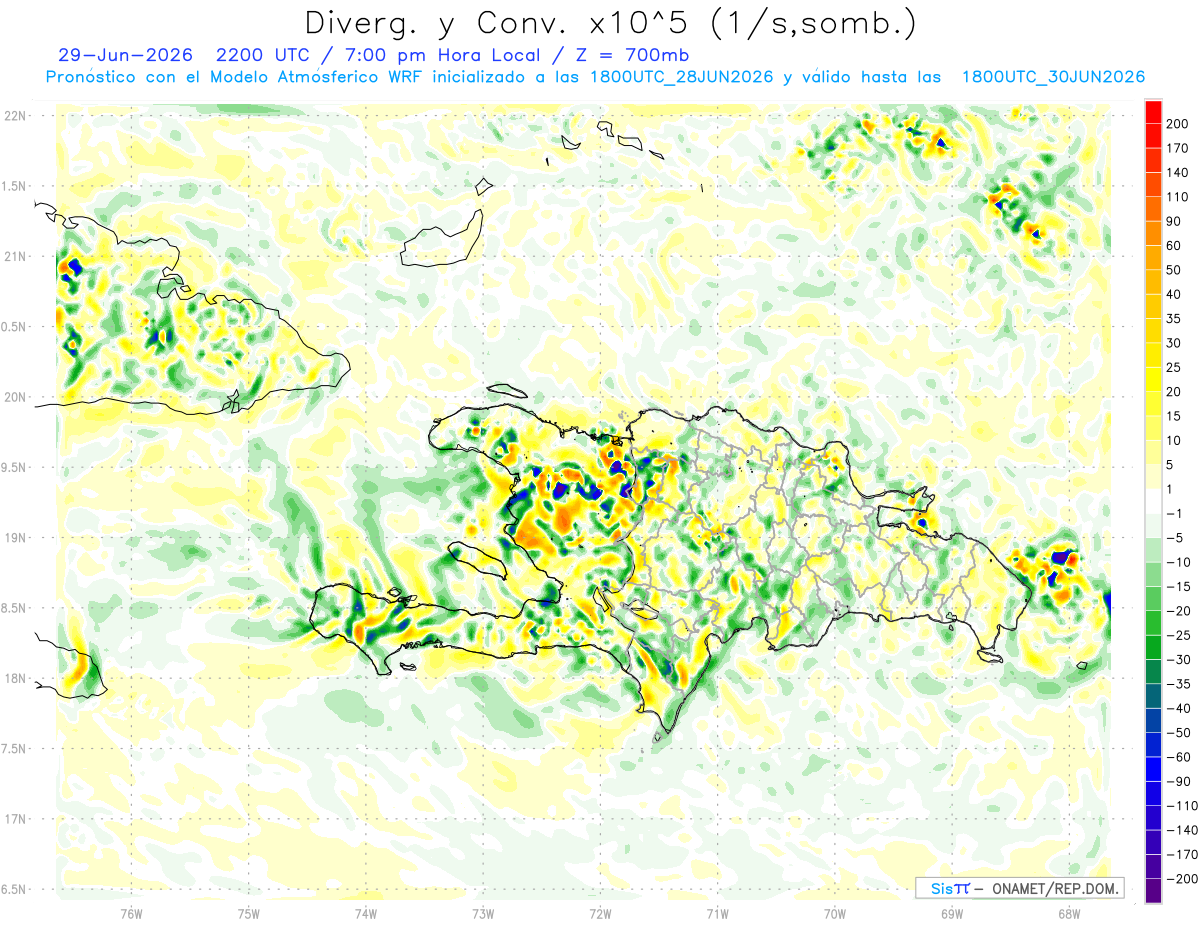Click the '-170' value on the color scale

(x=1181, y=854)
